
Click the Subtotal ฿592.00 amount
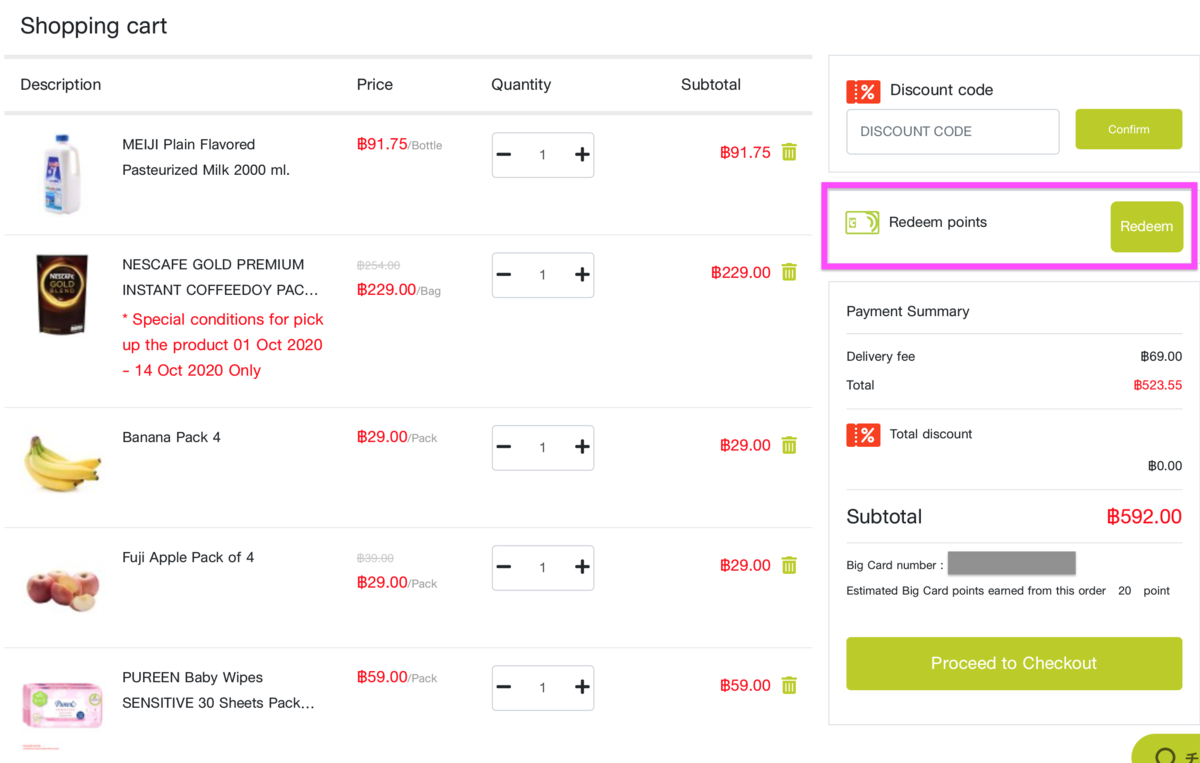[x=1144, y=517]
